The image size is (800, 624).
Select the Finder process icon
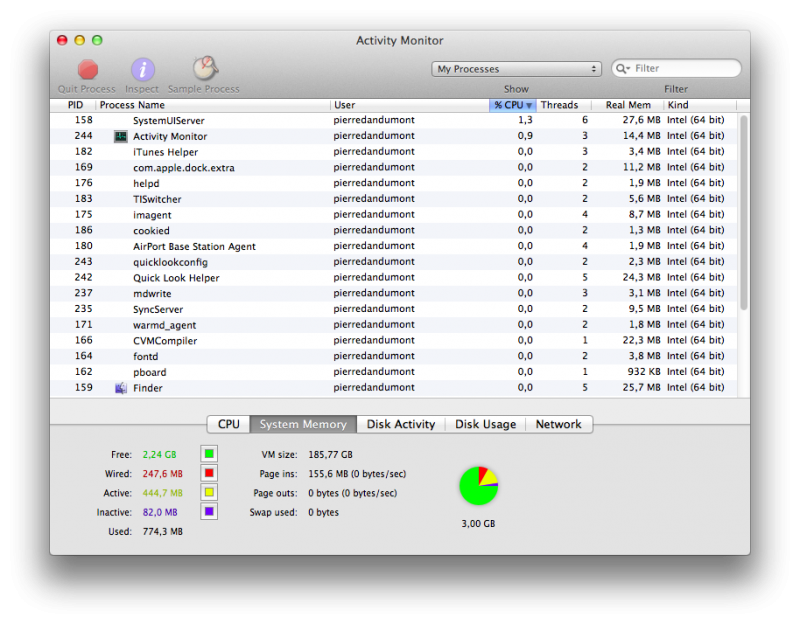pos(120,388)
